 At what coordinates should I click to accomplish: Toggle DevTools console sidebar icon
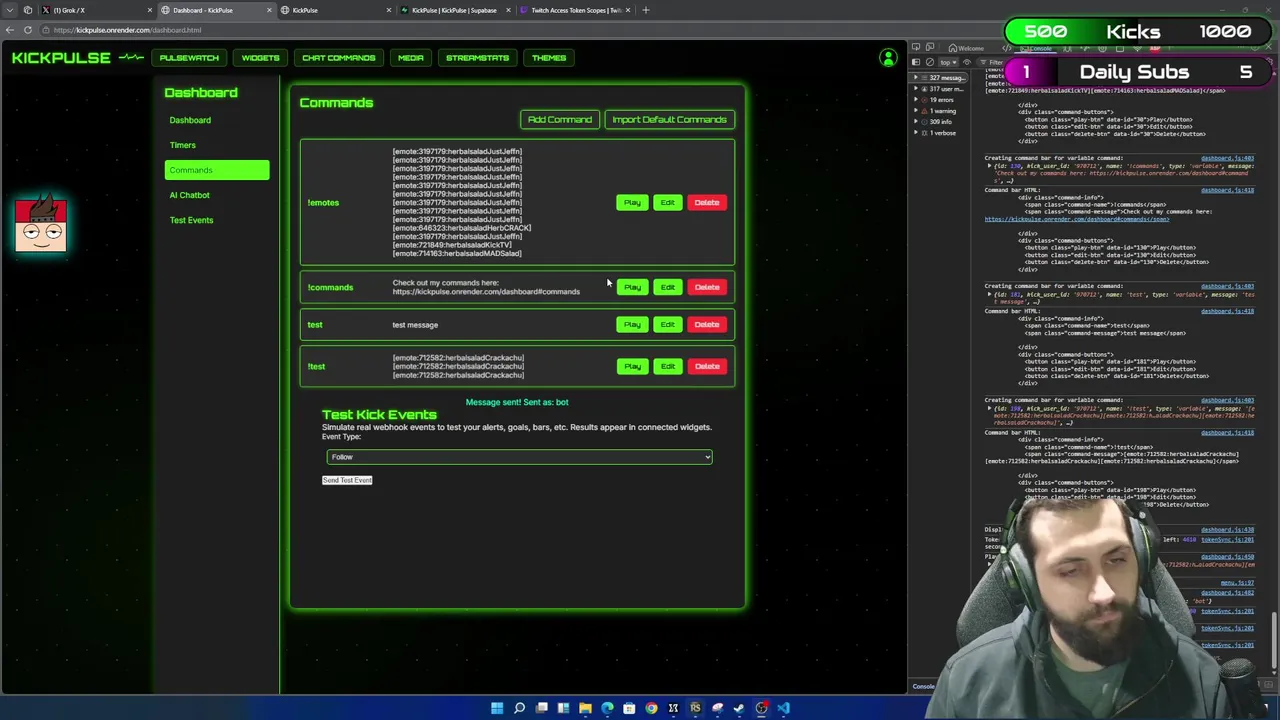[x=916, y=62]
